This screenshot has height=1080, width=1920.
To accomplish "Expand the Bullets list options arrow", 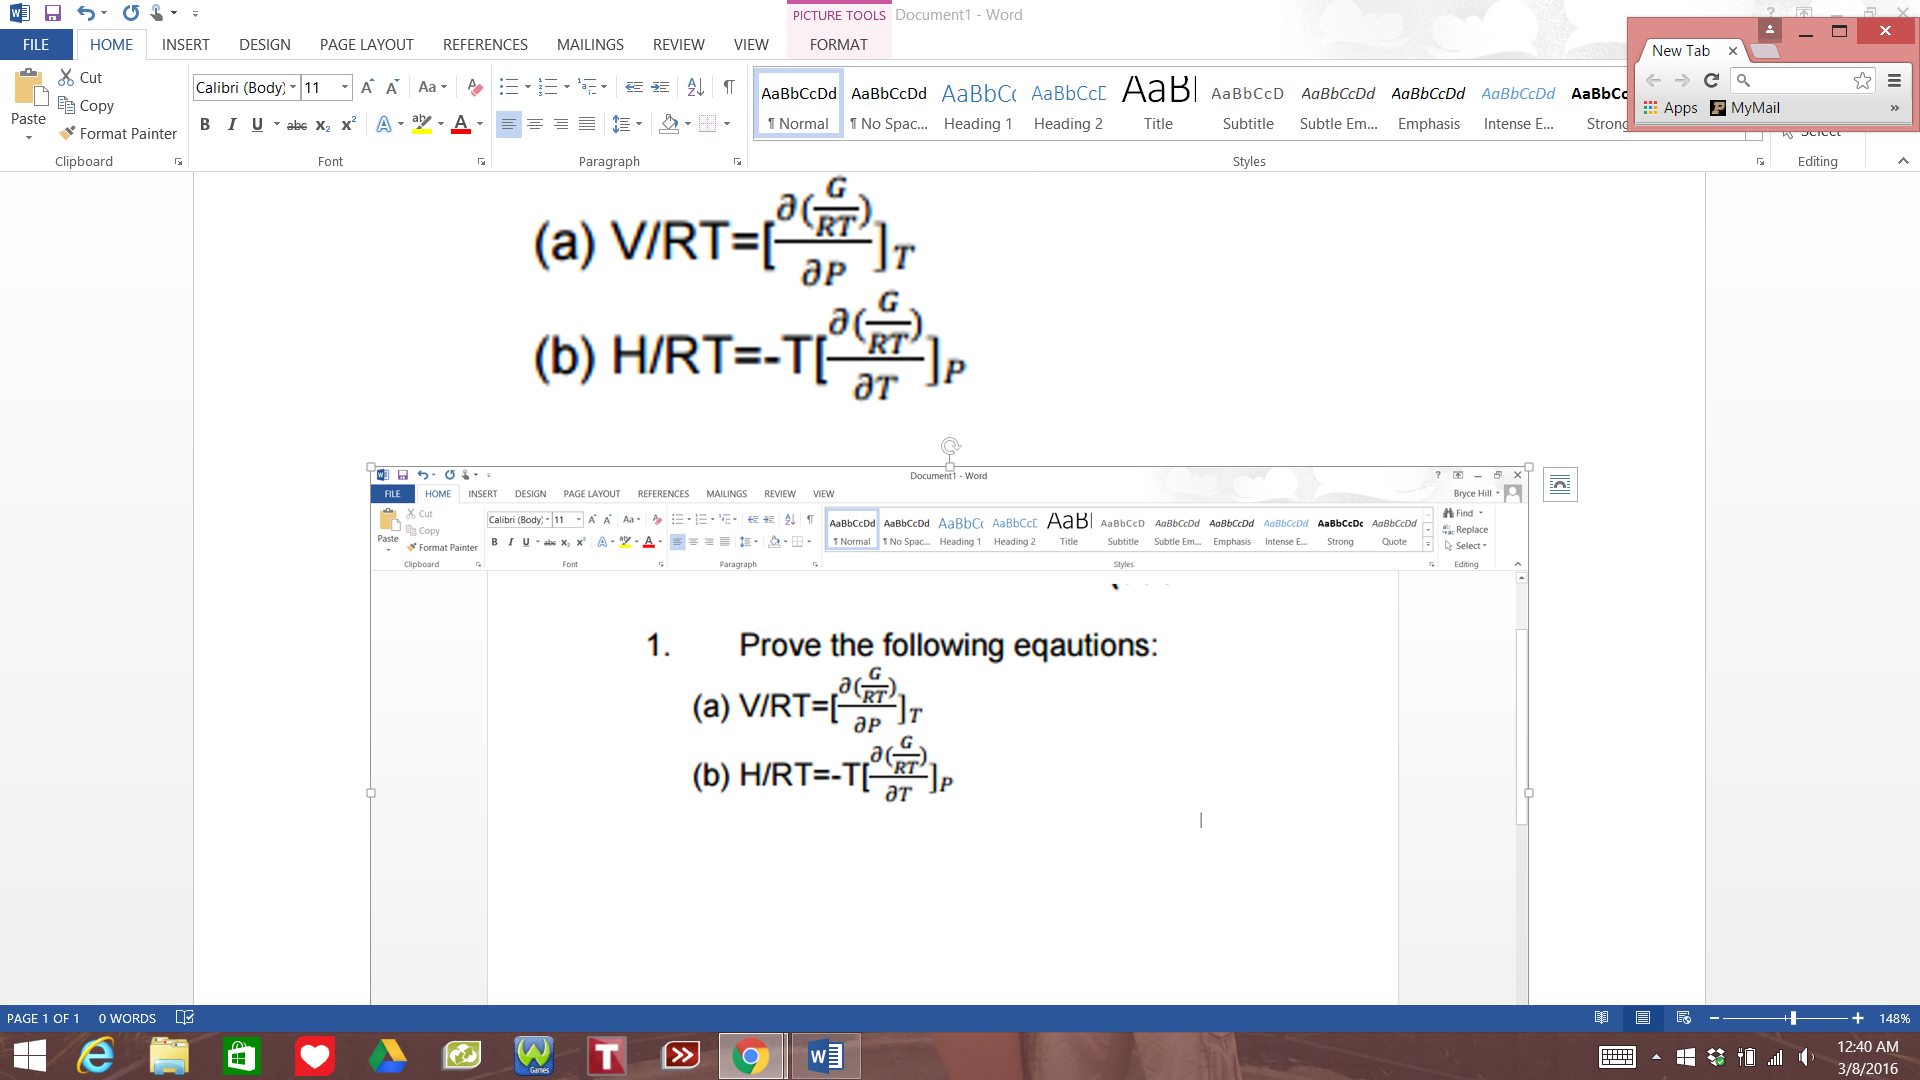I will 527,88.
